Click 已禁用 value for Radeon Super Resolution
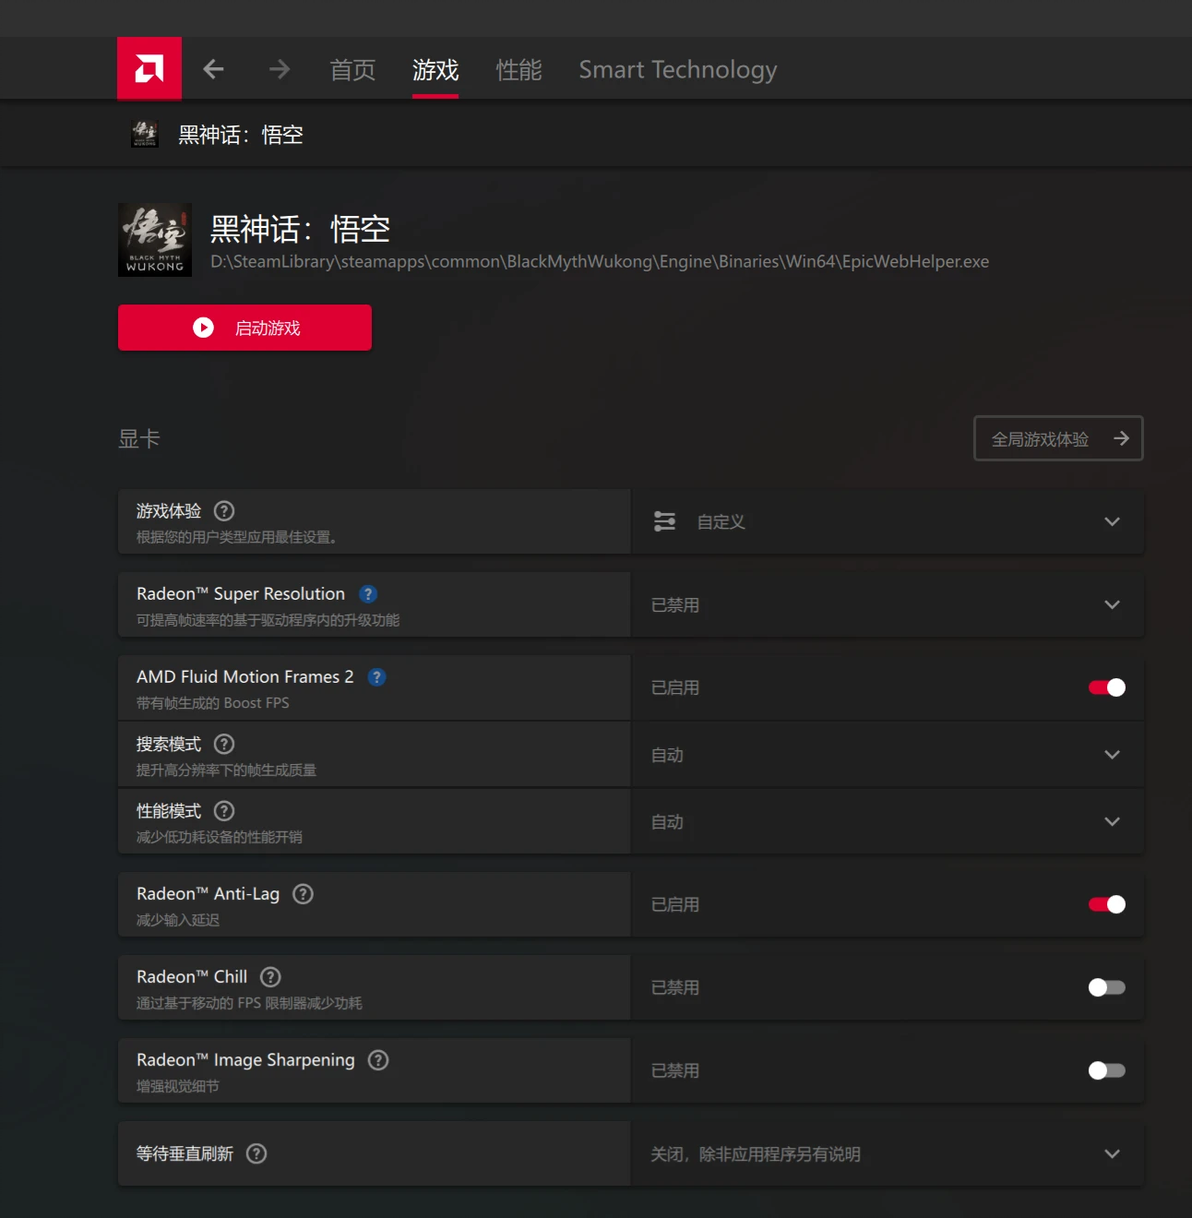The image size is (1192, 1218). pos(675,605)
